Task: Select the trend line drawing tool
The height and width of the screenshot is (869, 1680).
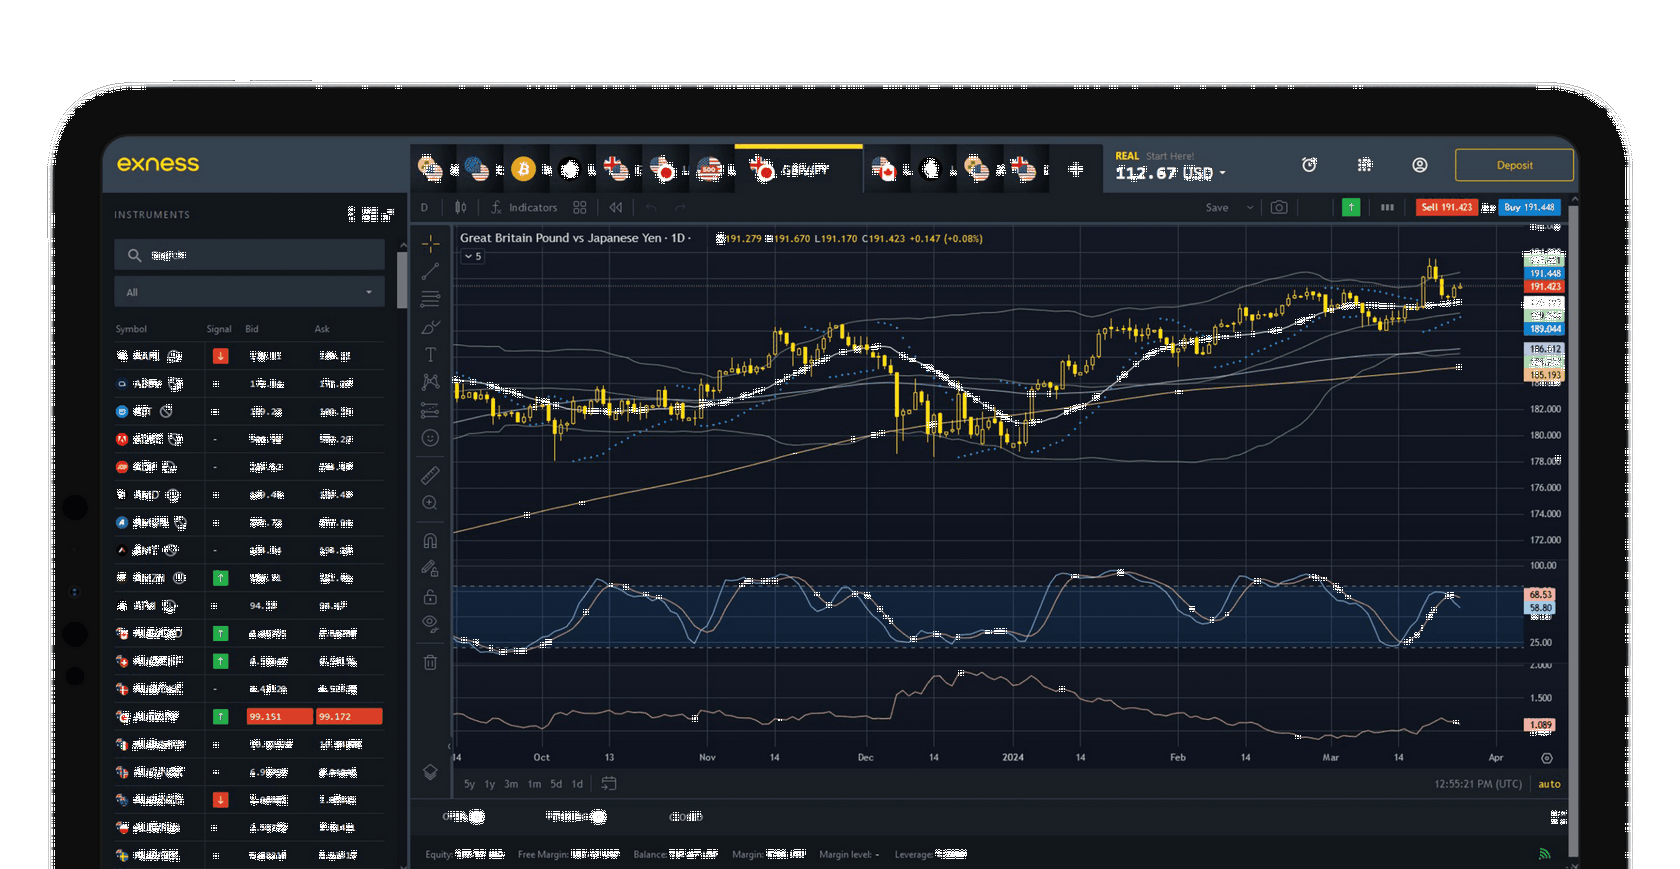Action: pyautogui.click(x=430, y=271)
